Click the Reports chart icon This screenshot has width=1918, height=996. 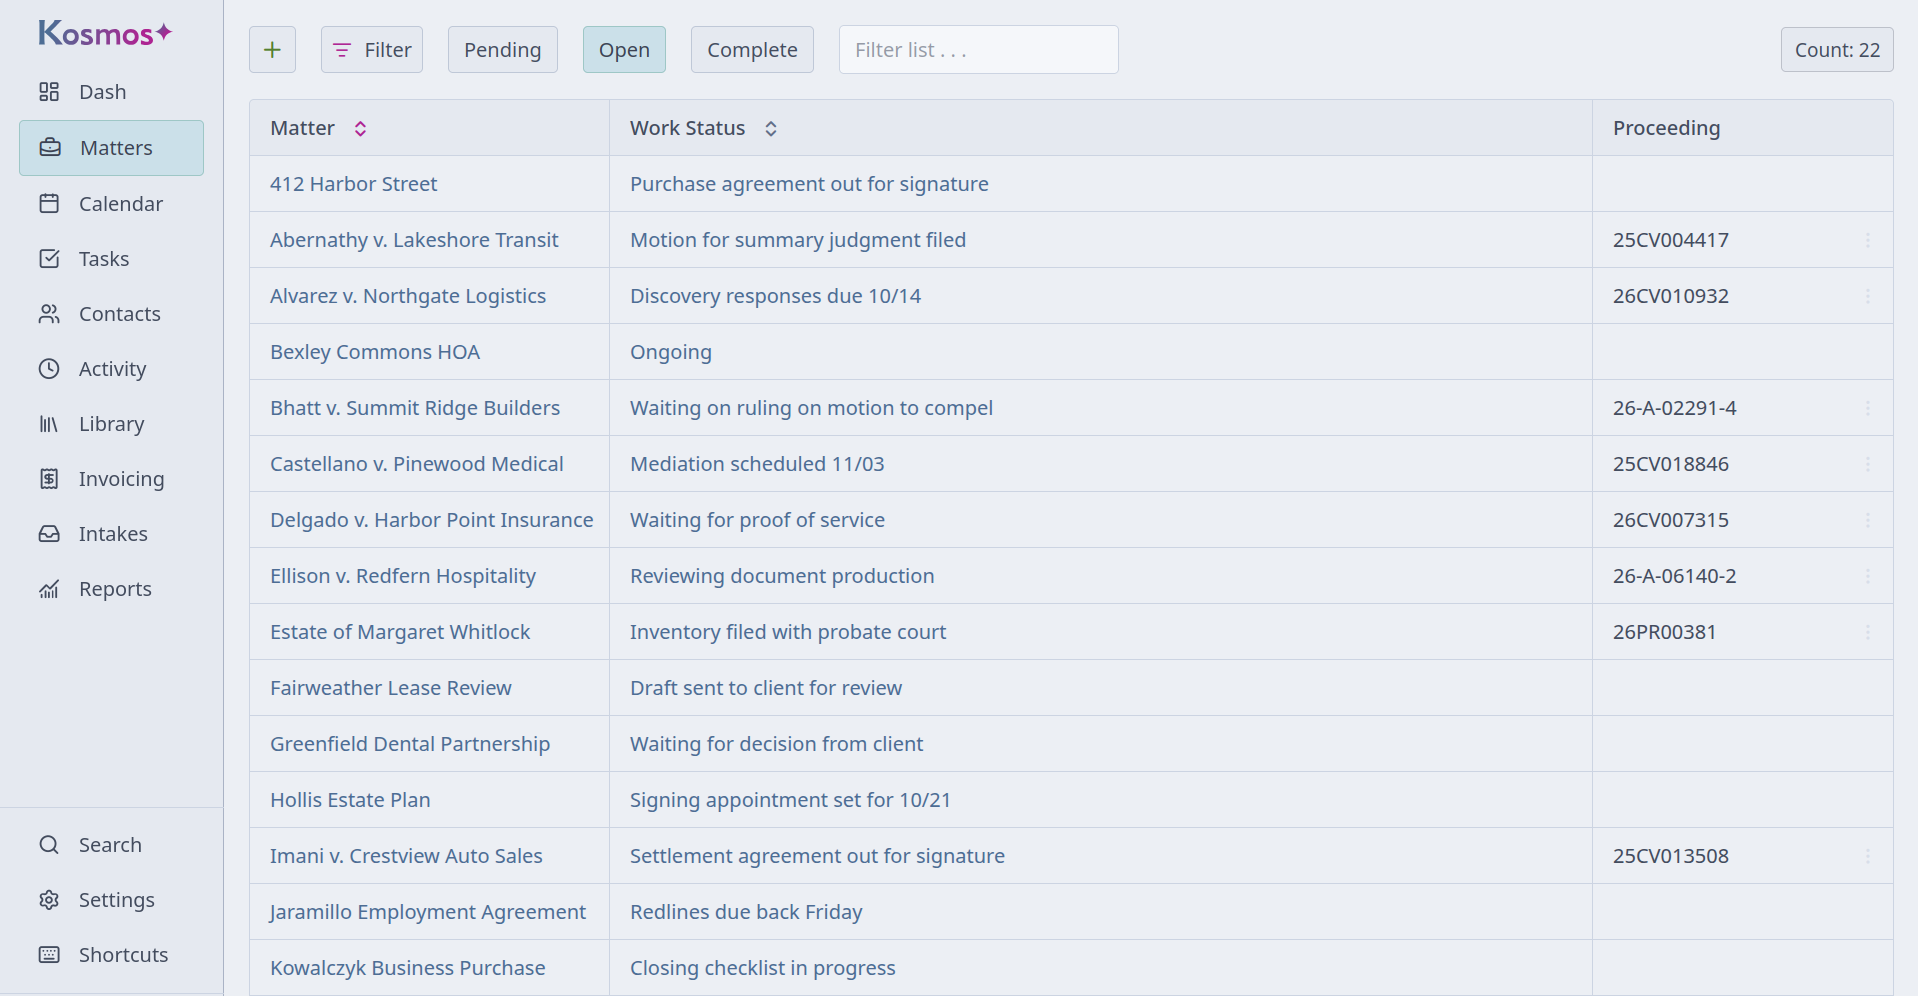[x=49, y=589]
